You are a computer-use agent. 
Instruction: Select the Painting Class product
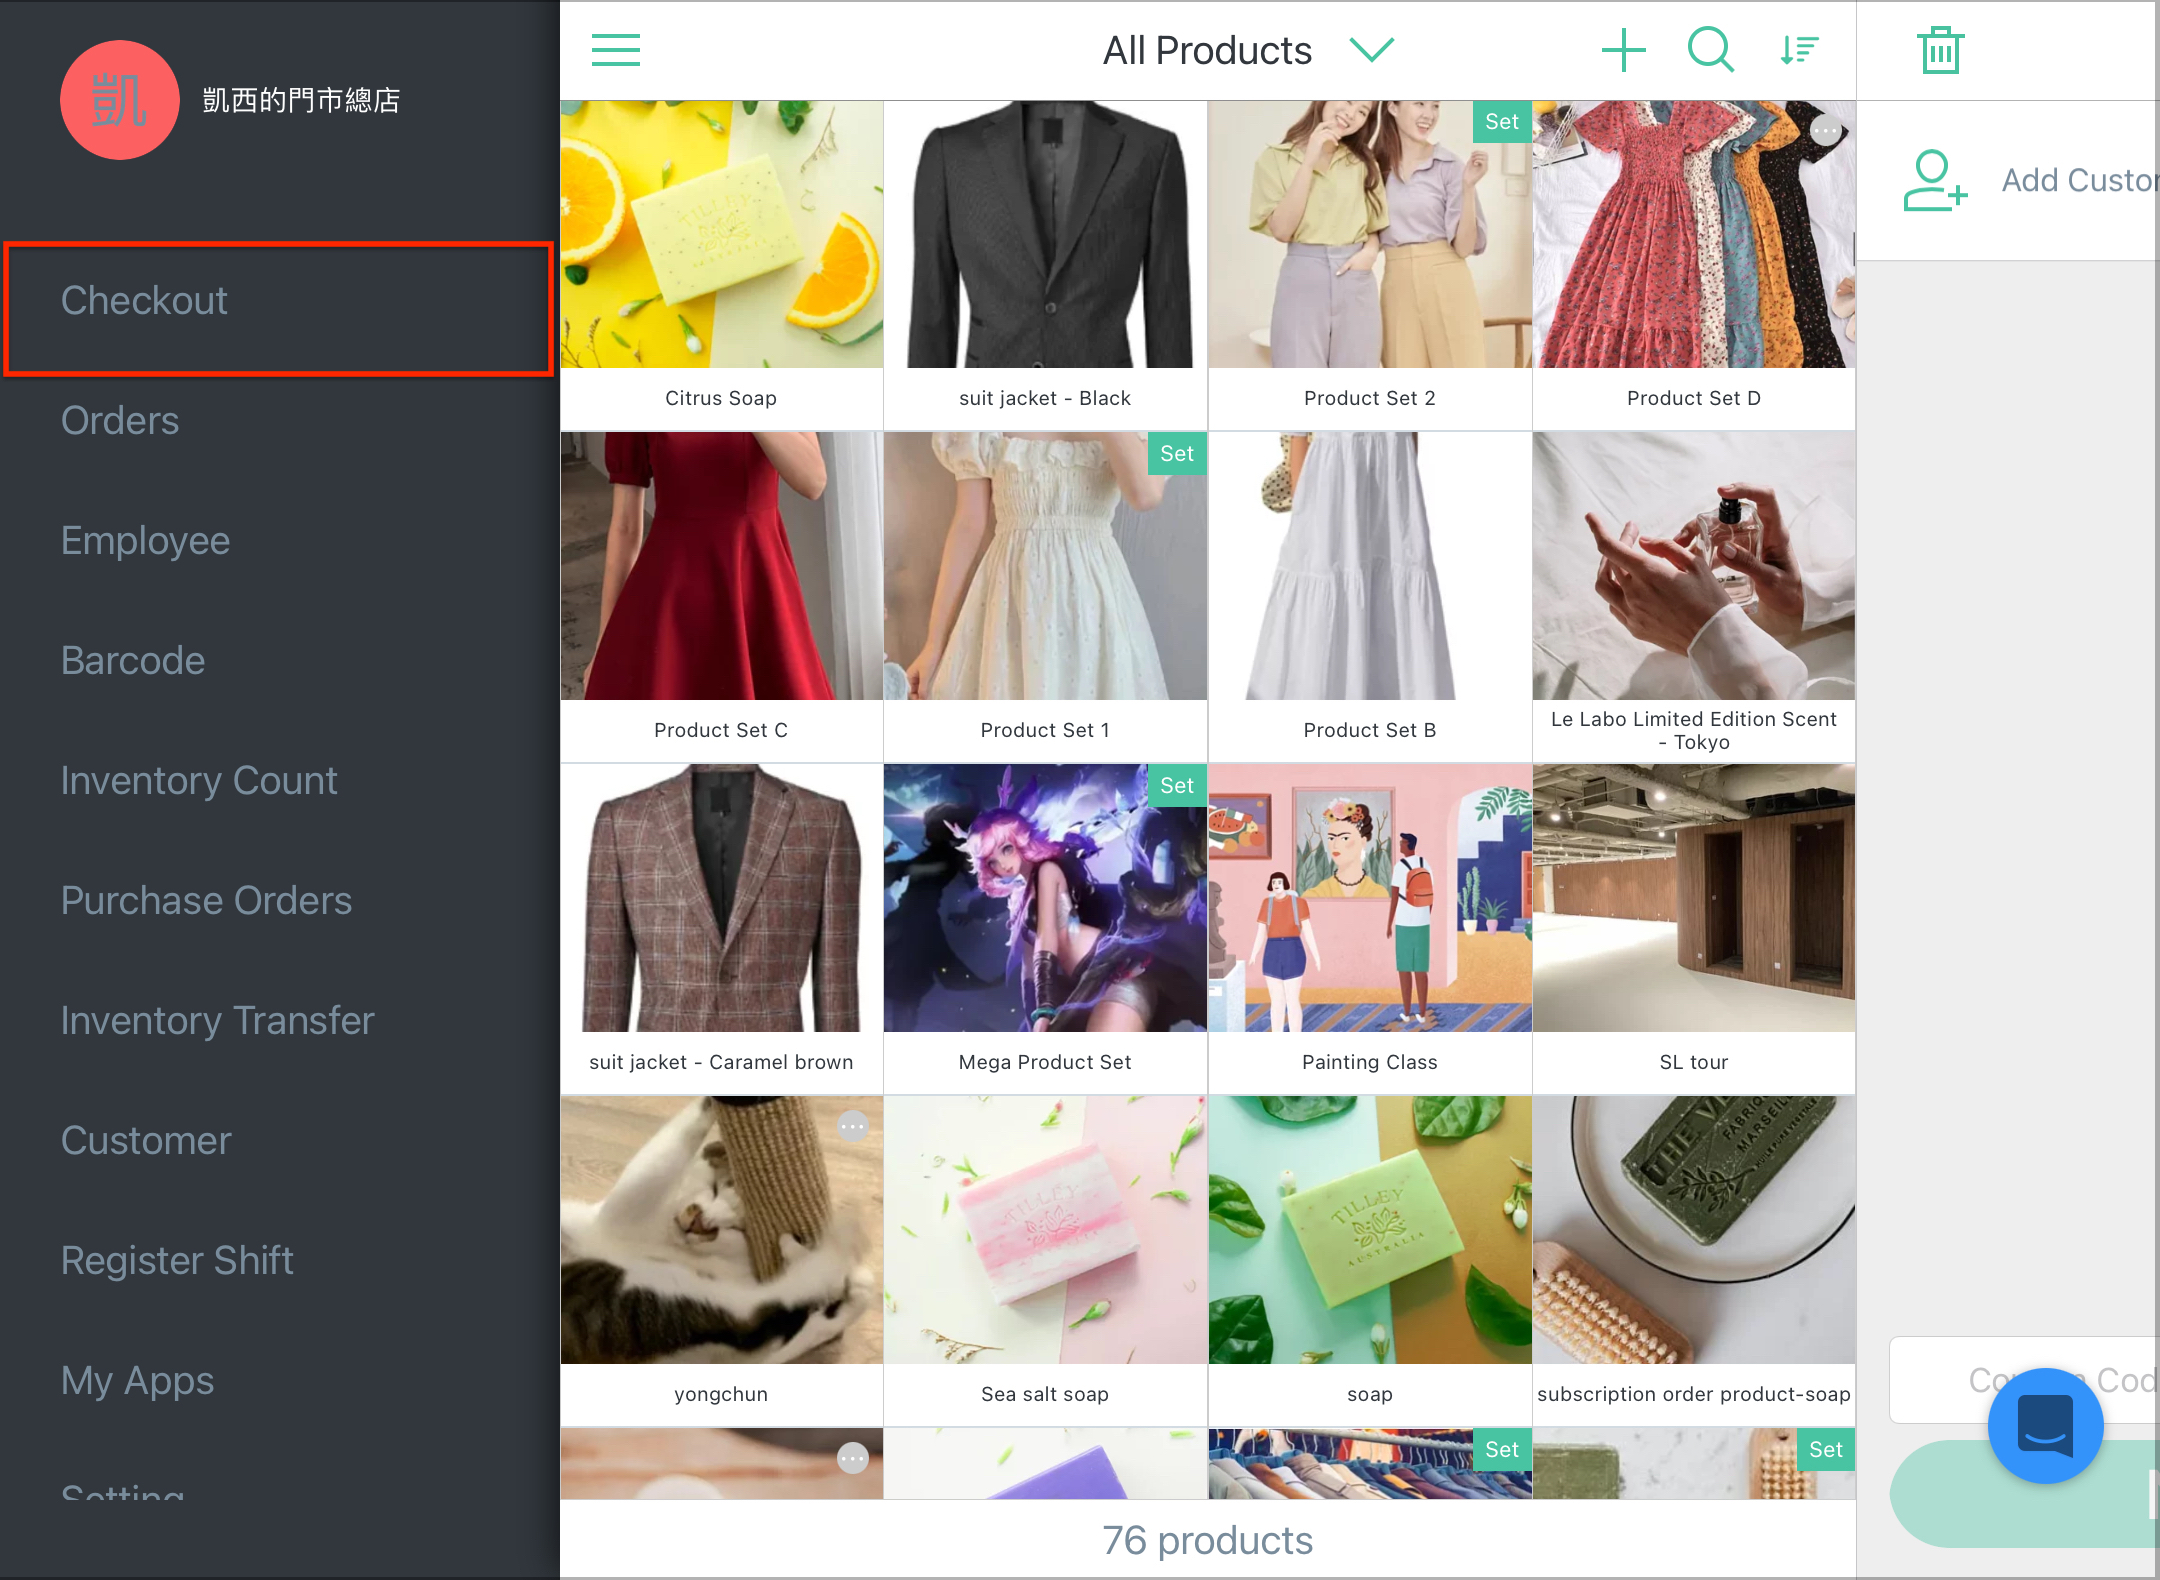point(1370,929)
